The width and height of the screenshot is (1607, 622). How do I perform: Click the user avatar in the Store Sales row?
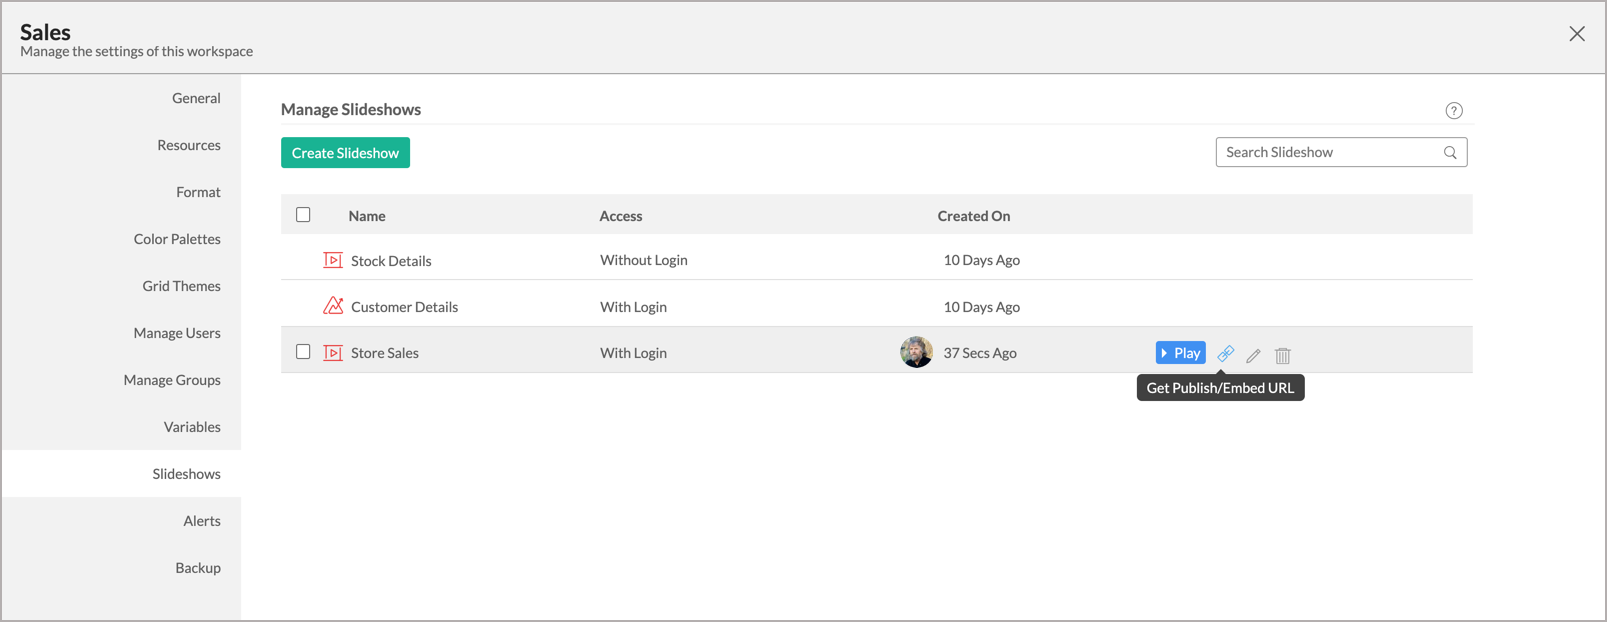tap(916, 352)
